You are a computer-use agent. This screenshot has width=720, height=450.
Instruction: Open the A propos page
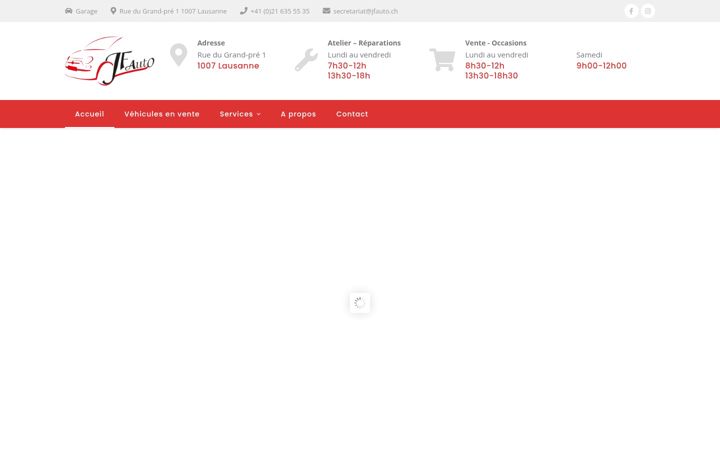tap(298, 114)
